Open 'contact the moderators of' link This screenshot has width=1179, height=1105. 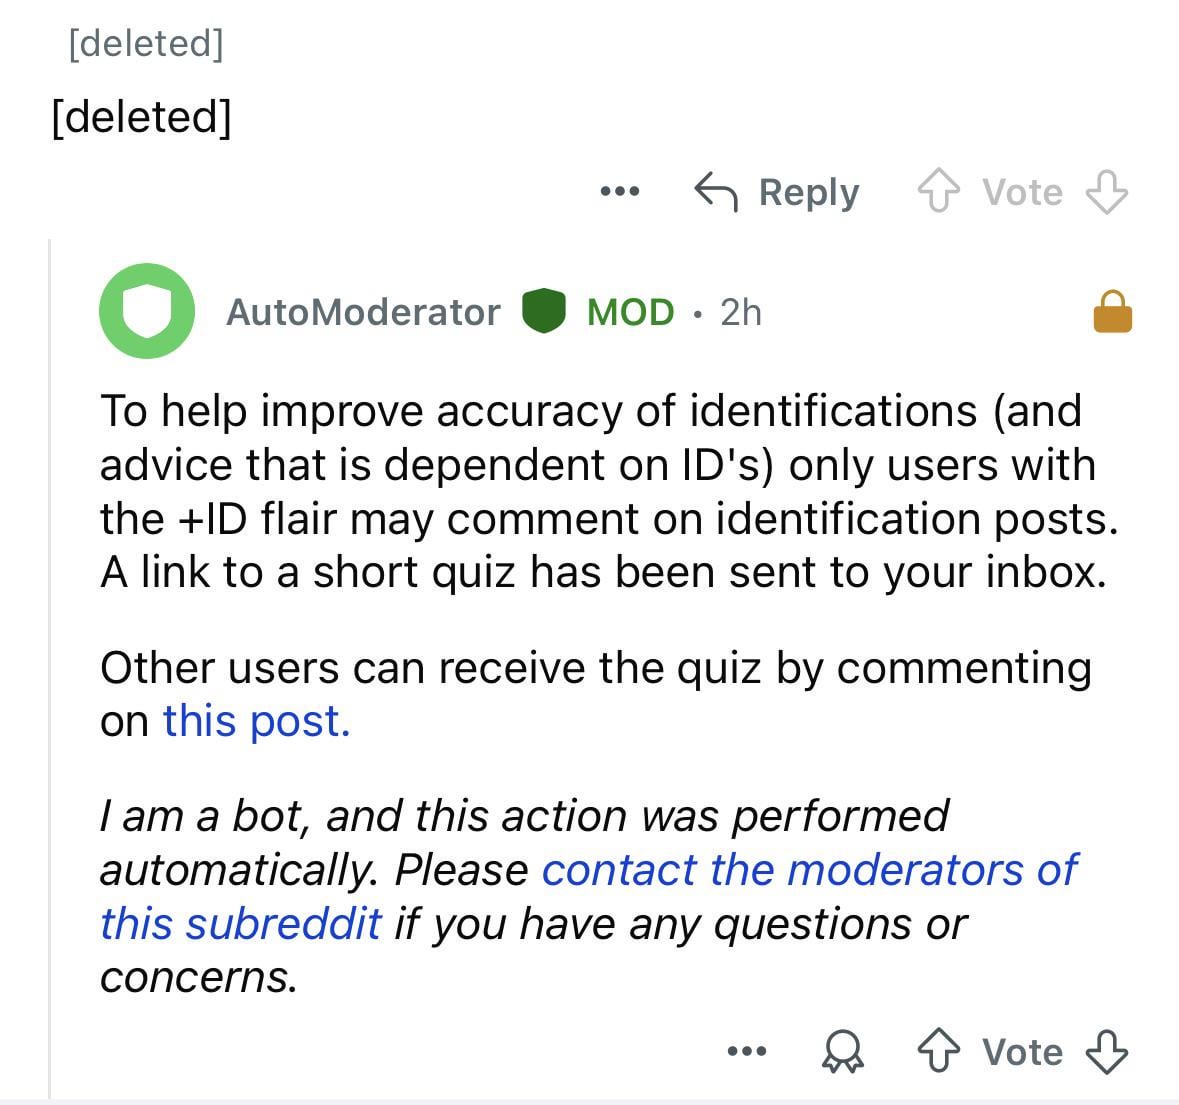(809, 869)
